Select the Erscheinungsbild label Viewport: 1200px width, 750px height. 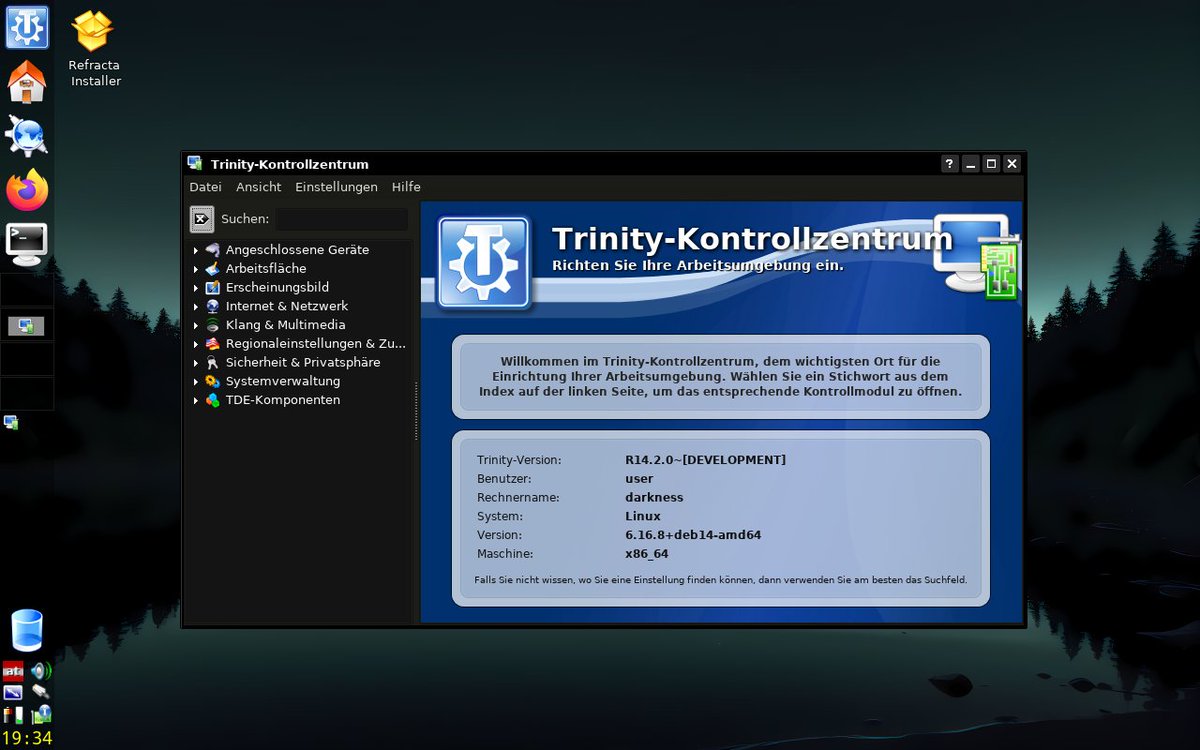[x=277, y=287]
